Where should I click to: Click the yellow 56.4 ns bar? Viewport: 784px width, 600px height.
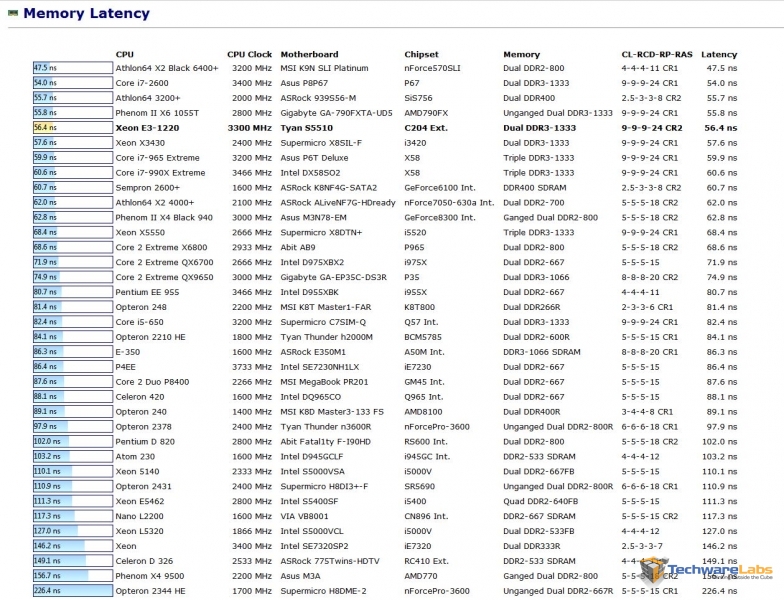45,128
